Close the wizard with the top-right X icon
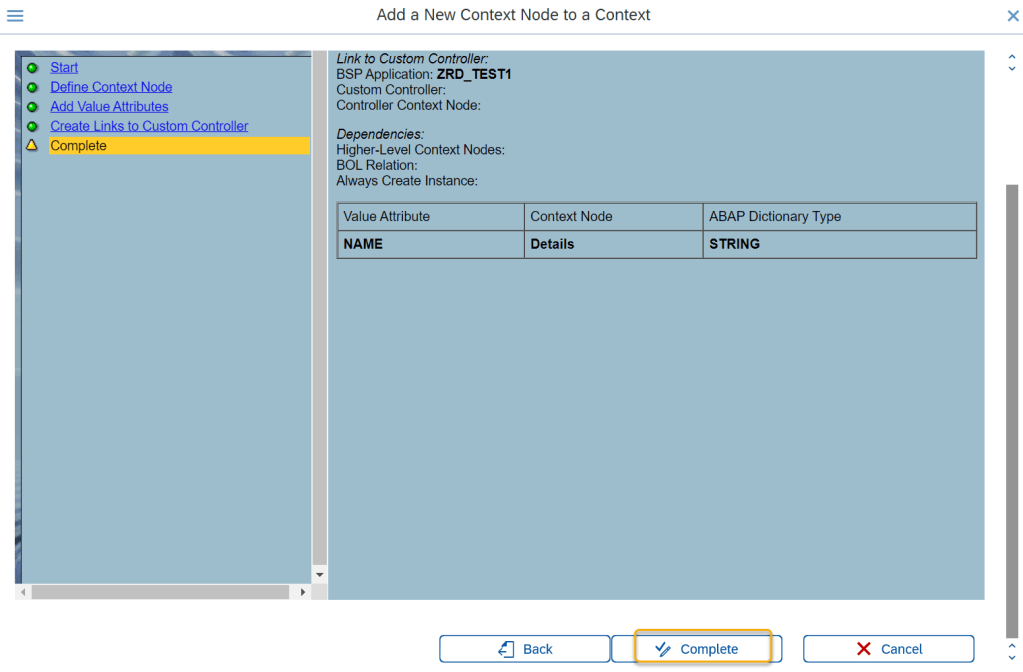The height and width of the screenshot is (672, 1023). (x=1012, y=16)
